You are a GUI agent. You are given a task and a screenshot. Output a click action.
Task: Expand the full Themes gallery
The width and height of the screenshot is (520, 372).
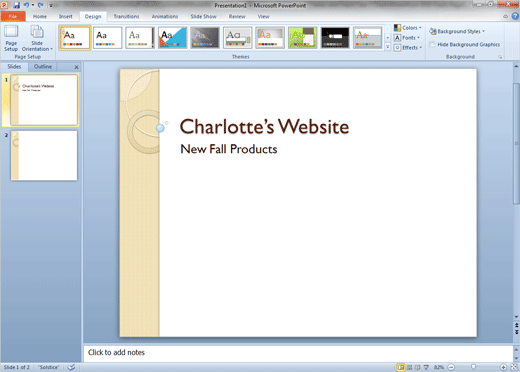click(388, 47)
